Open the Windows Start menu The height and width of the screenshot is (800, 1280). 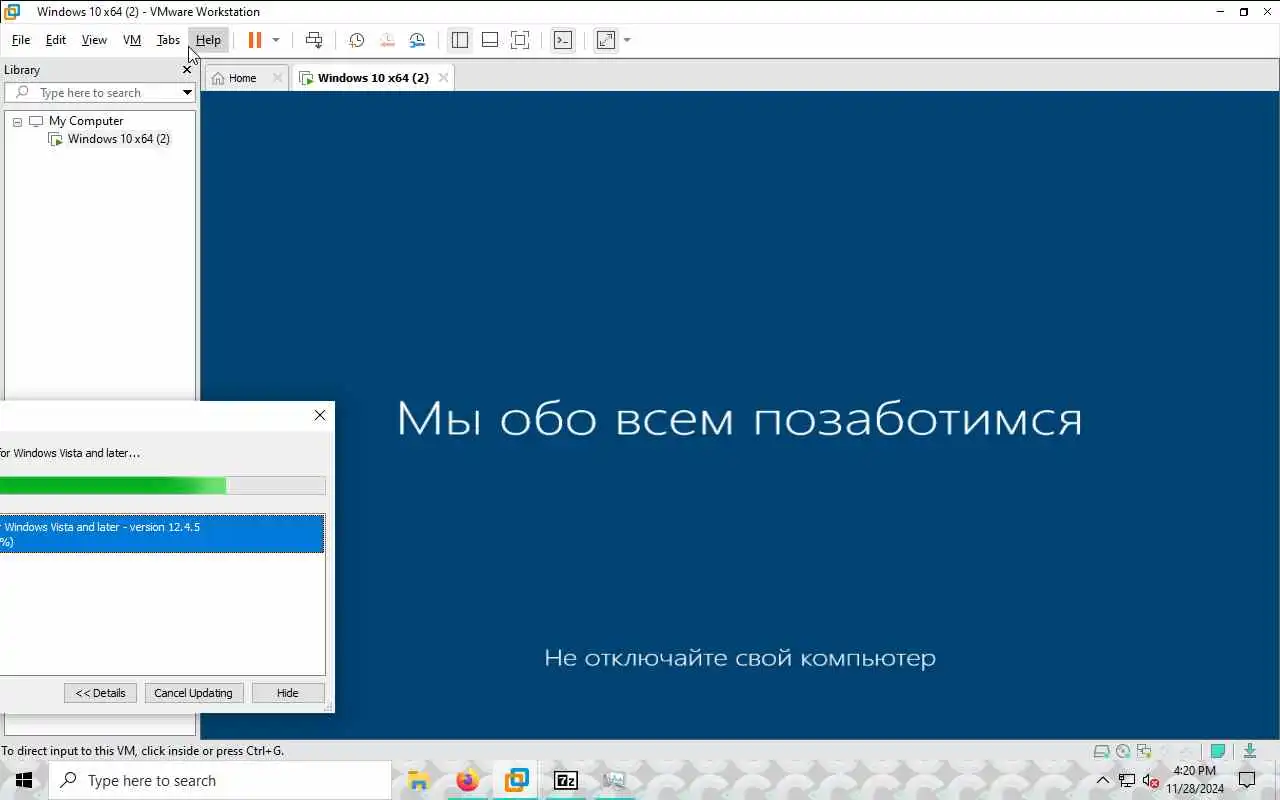pyautogui.click(x=24, y=781)
